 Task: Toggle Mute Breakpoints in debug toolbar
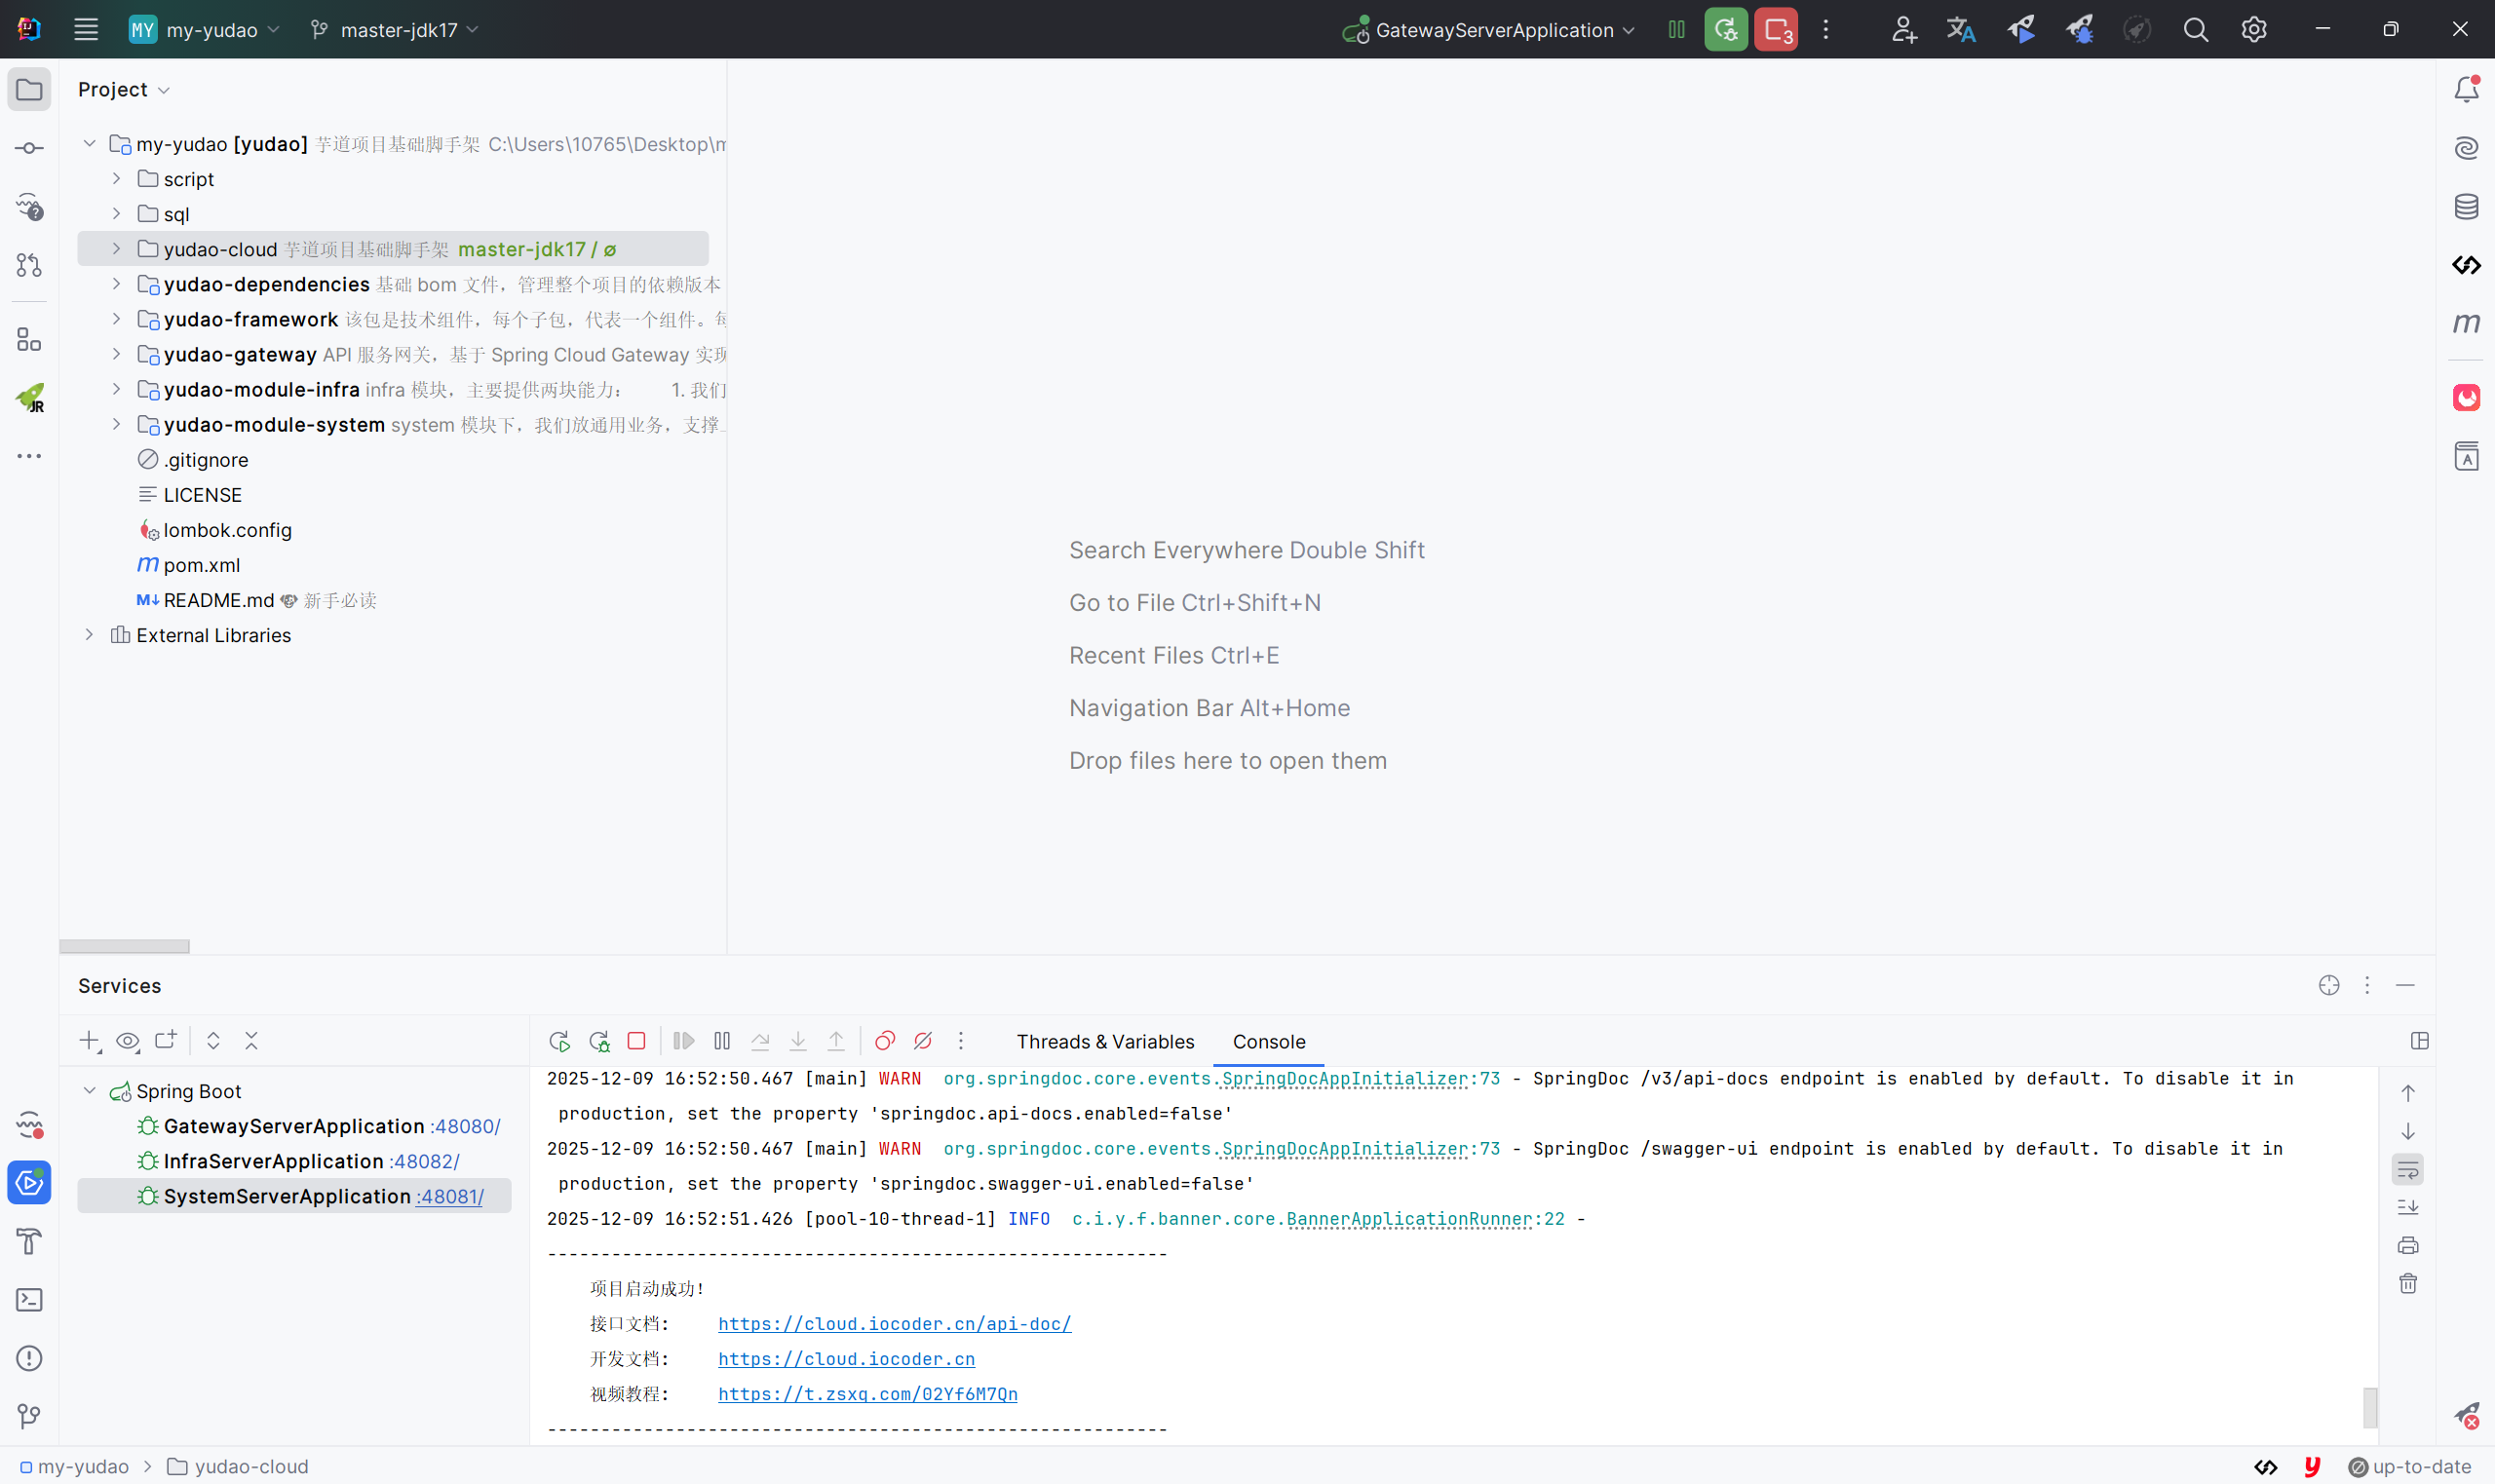click(923, 1041)
